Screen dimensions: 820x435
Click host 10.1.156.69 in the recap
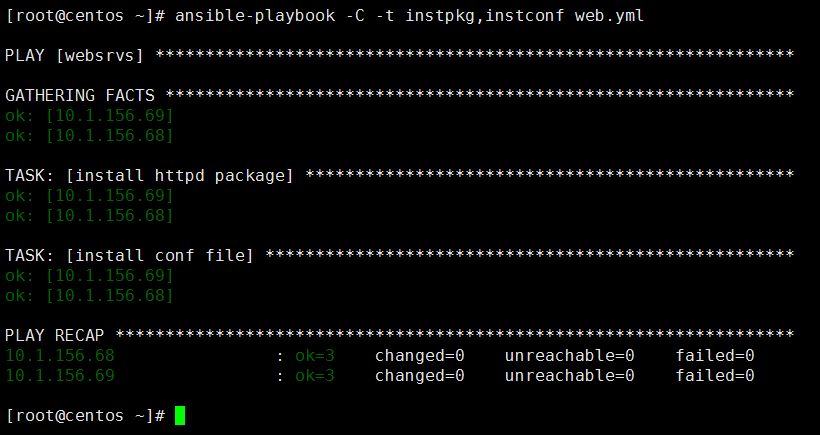[x=60, y=375]
